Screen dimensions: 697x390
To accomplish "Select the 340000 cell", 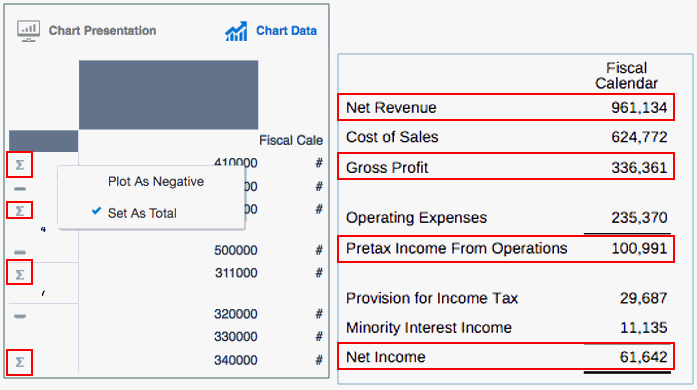I will (x=236, y=360).
